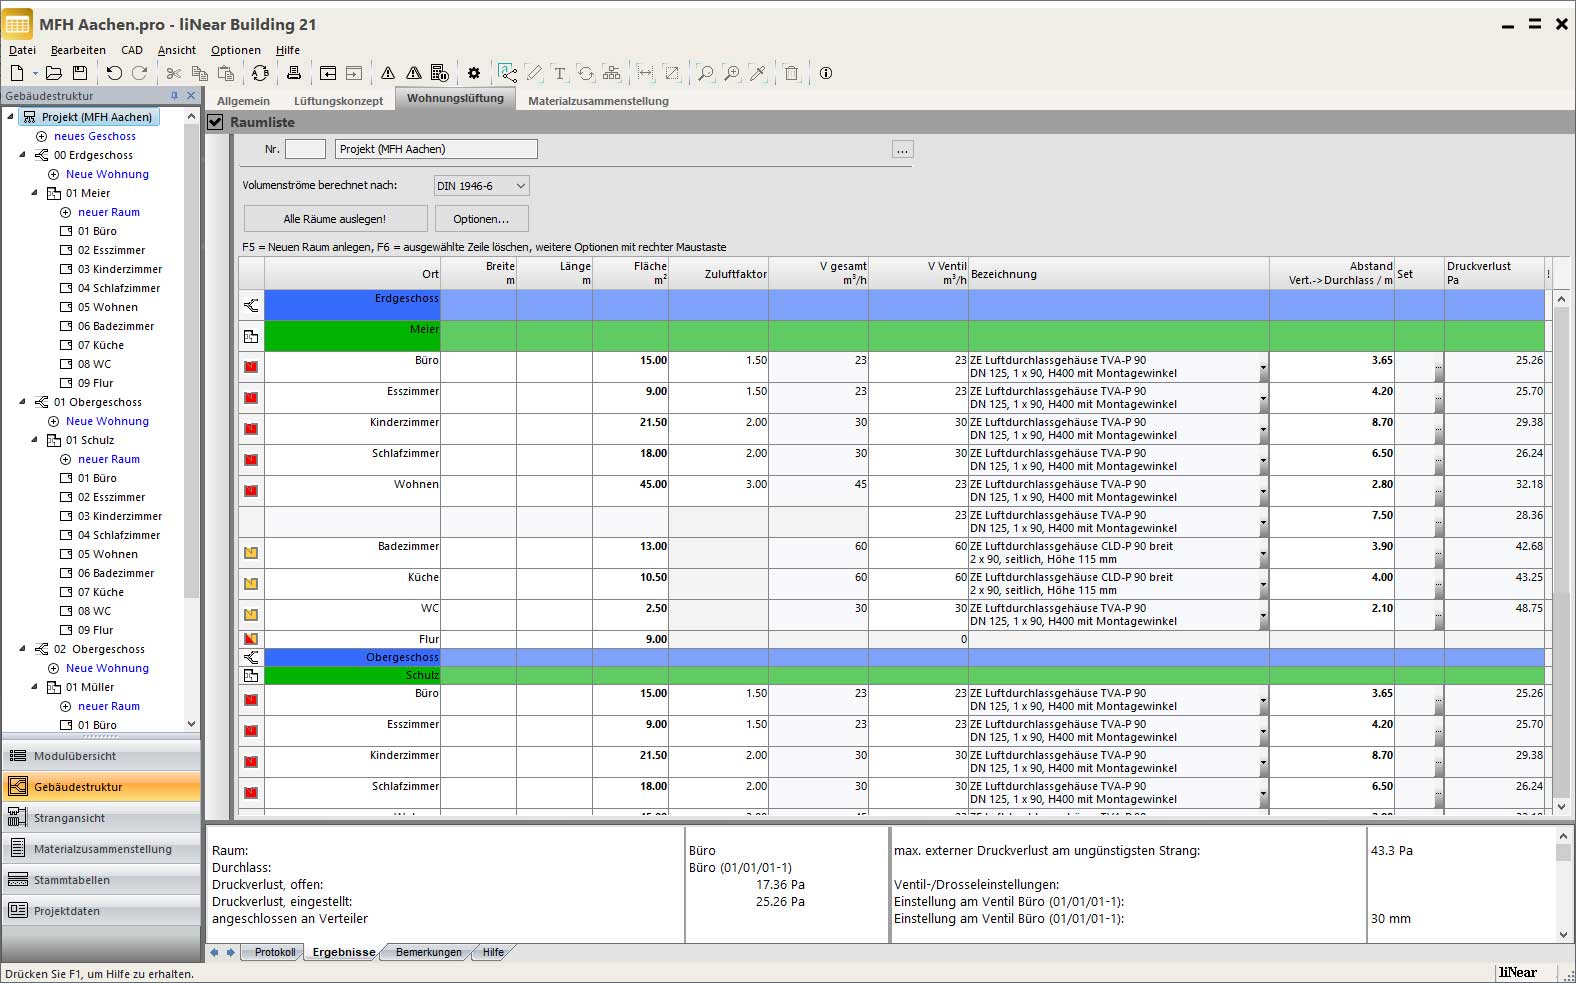Click the second warning triangle icon

point(413,73)
